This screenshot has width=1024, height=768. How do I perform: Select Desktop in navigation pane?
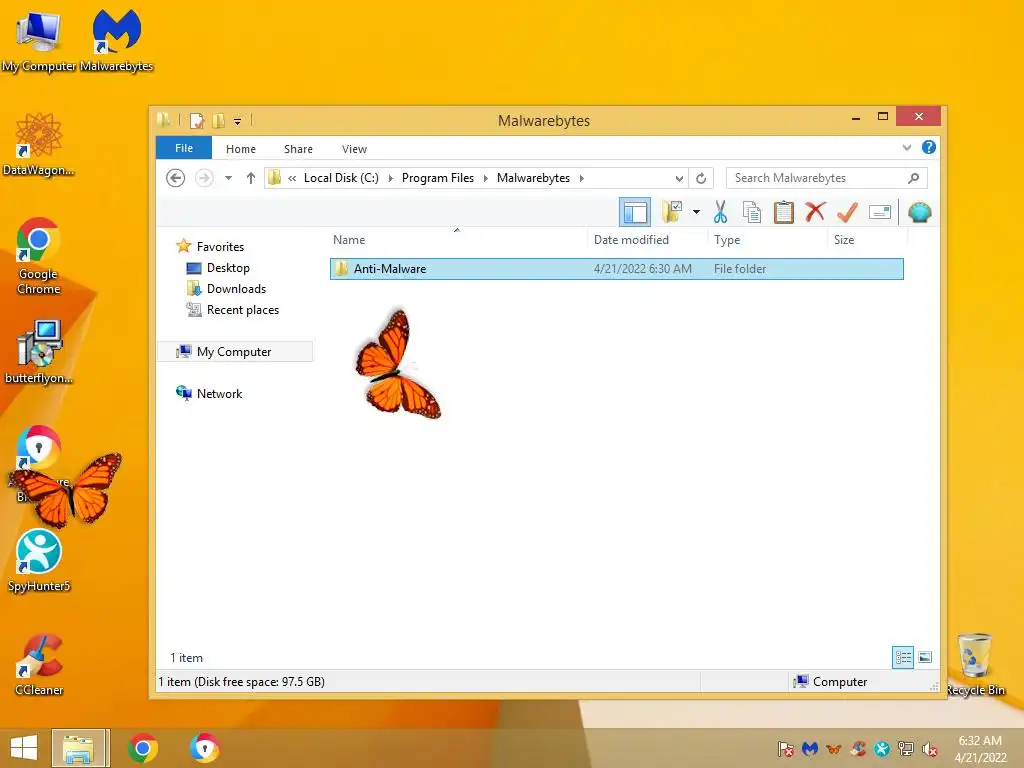coord(228,268)
